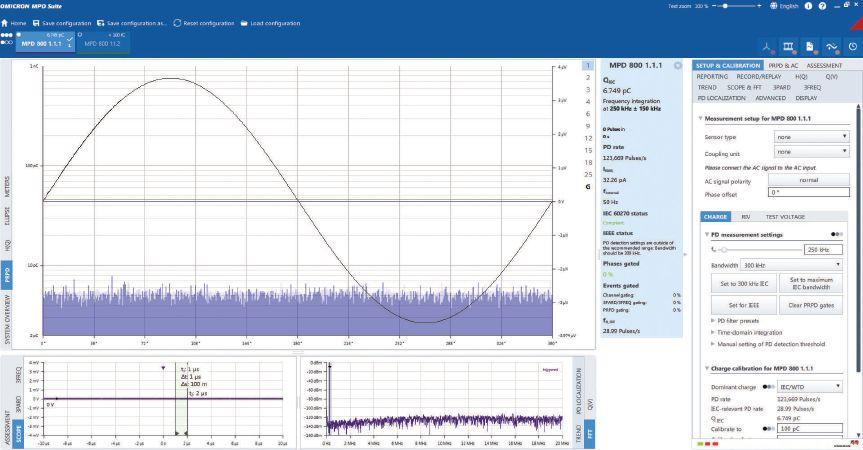Open the RECORD/REPLAY tab
Viewport: 863px width, 450px height.
758,76
